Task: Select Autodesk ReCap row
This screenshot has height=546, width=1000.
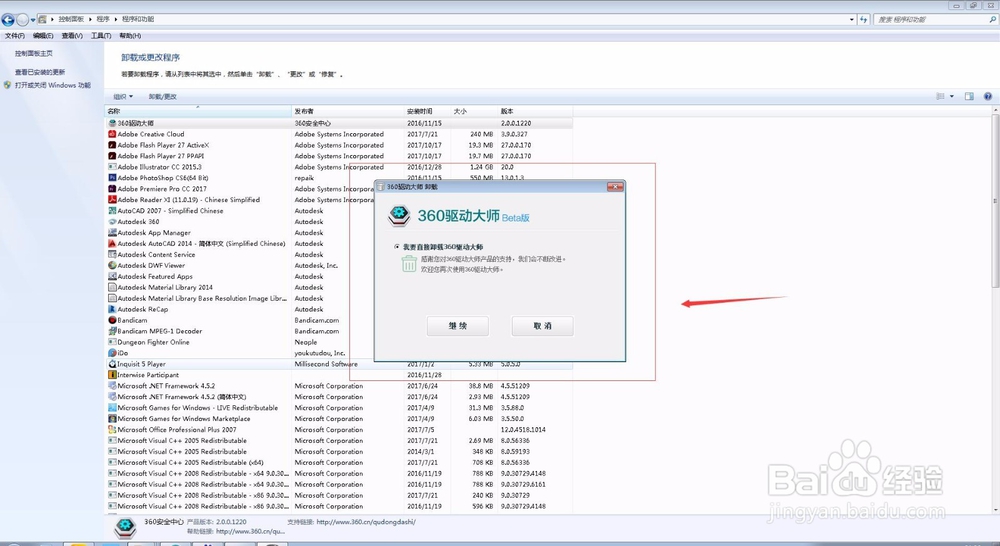Action: tap(240, 309)
